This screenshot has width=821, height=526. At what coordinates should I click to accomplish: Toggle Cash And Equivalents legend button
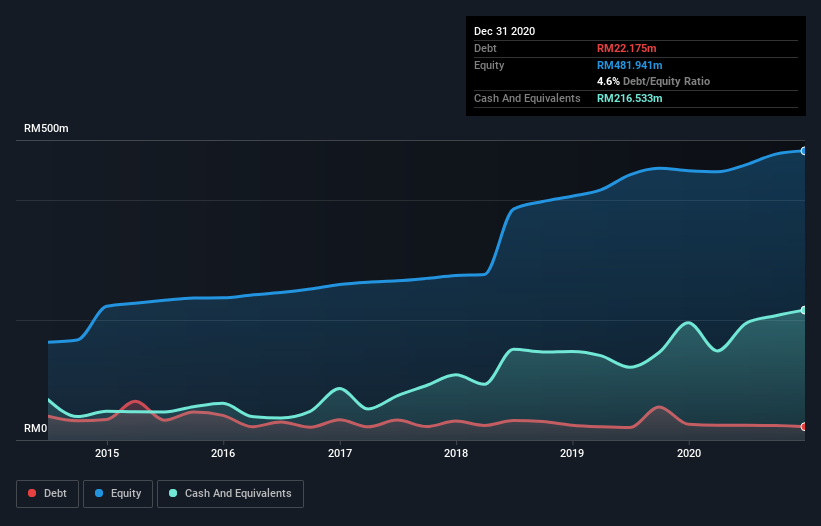230,494
